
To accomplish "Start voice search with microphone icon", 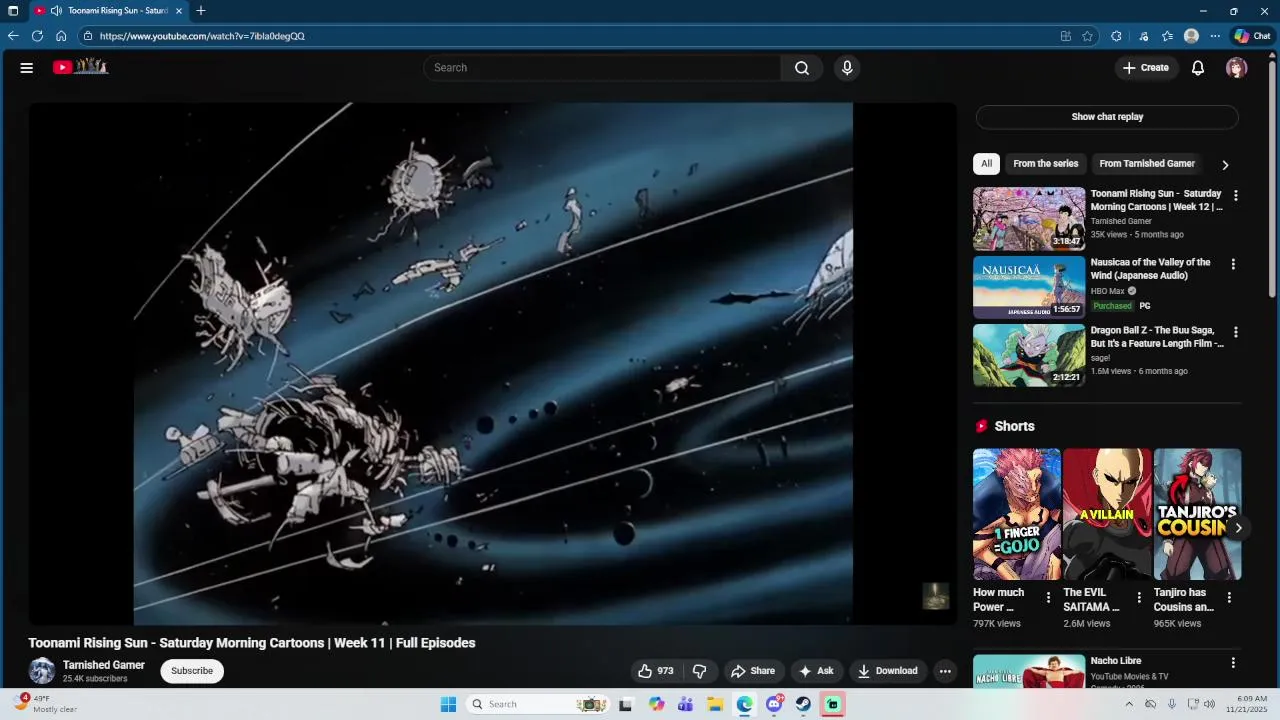I will (x=847, y=68).
